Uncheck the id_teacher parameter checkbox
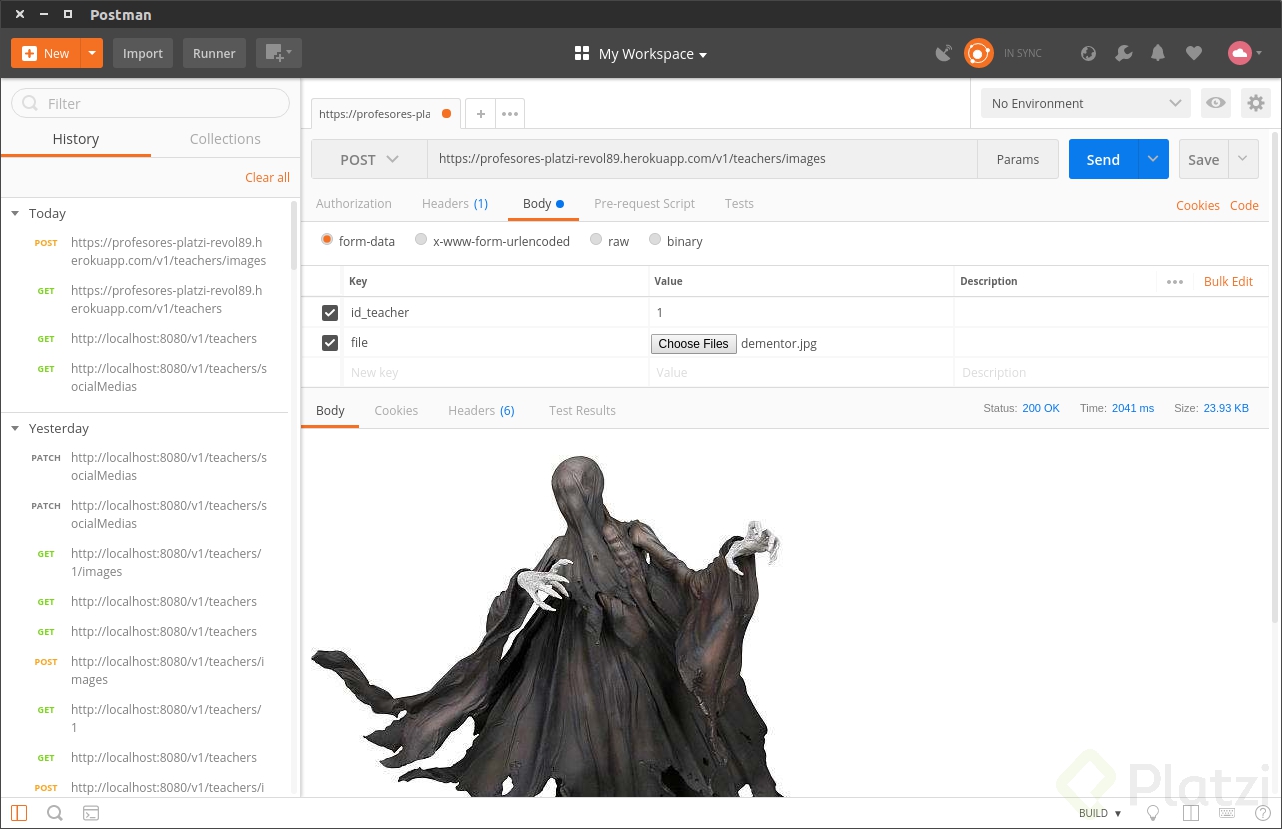 point(330,313)
